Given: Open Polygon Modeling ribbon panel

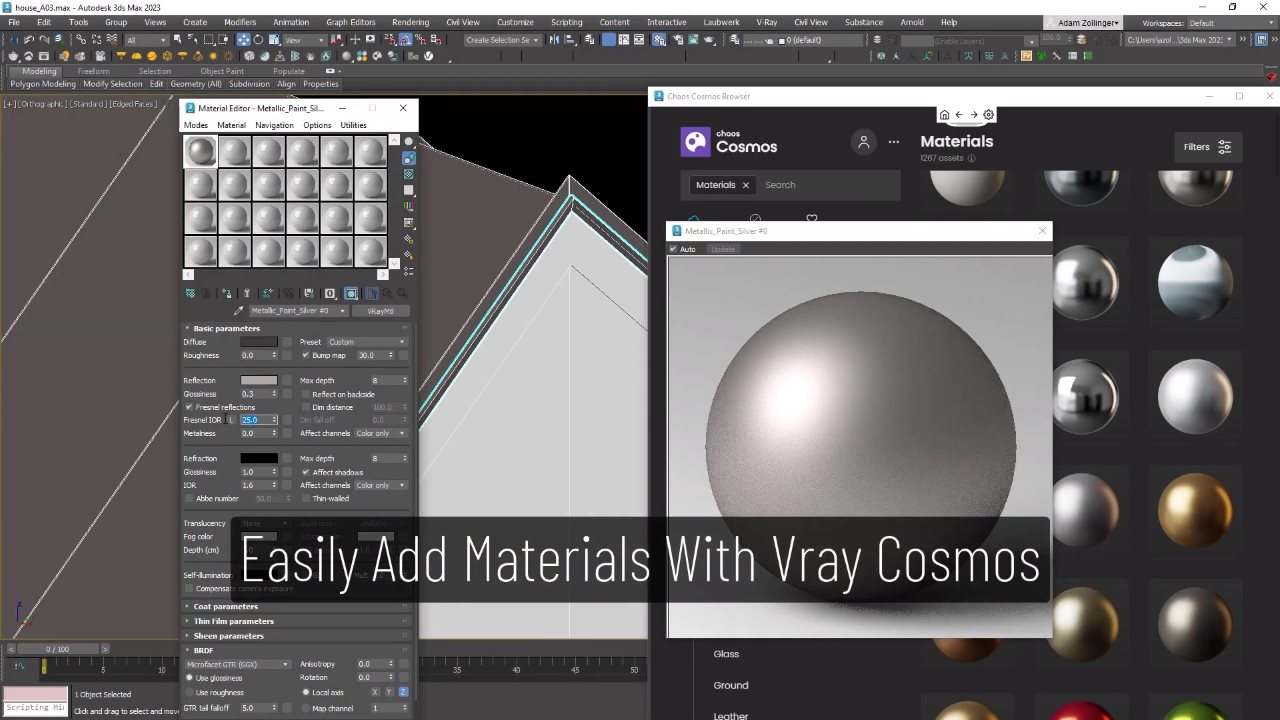Looking at the screenshot, I should pos(43,84).
